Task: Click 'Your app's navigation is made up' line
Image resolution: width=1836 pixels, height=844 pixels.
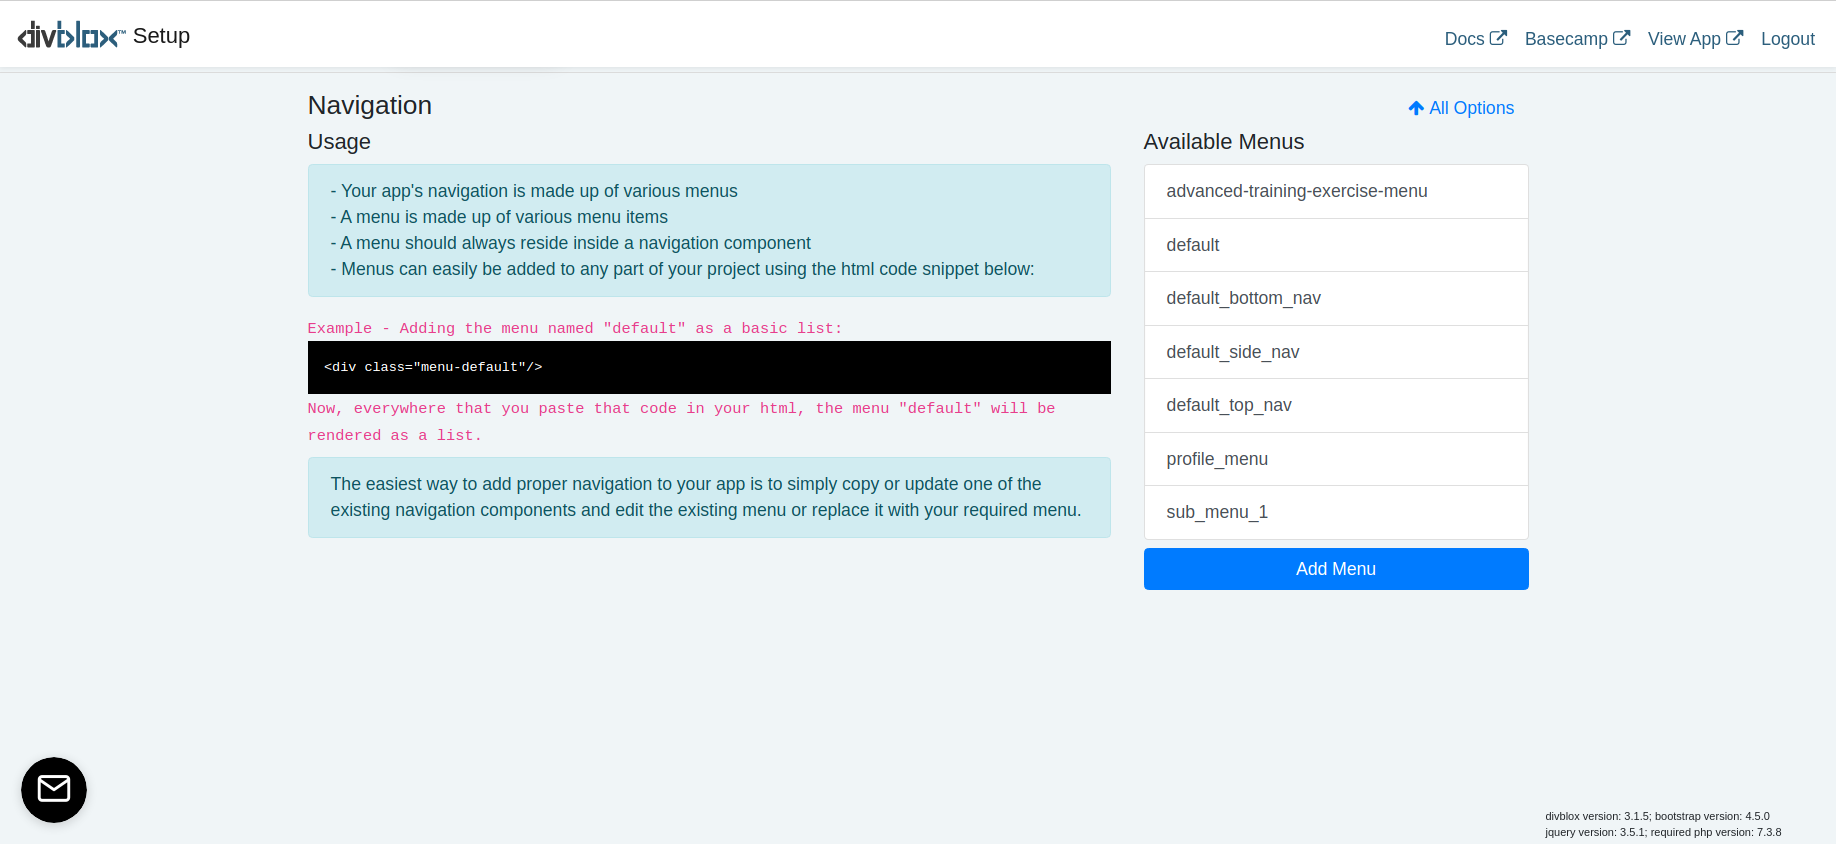Action: pos(534,191)
